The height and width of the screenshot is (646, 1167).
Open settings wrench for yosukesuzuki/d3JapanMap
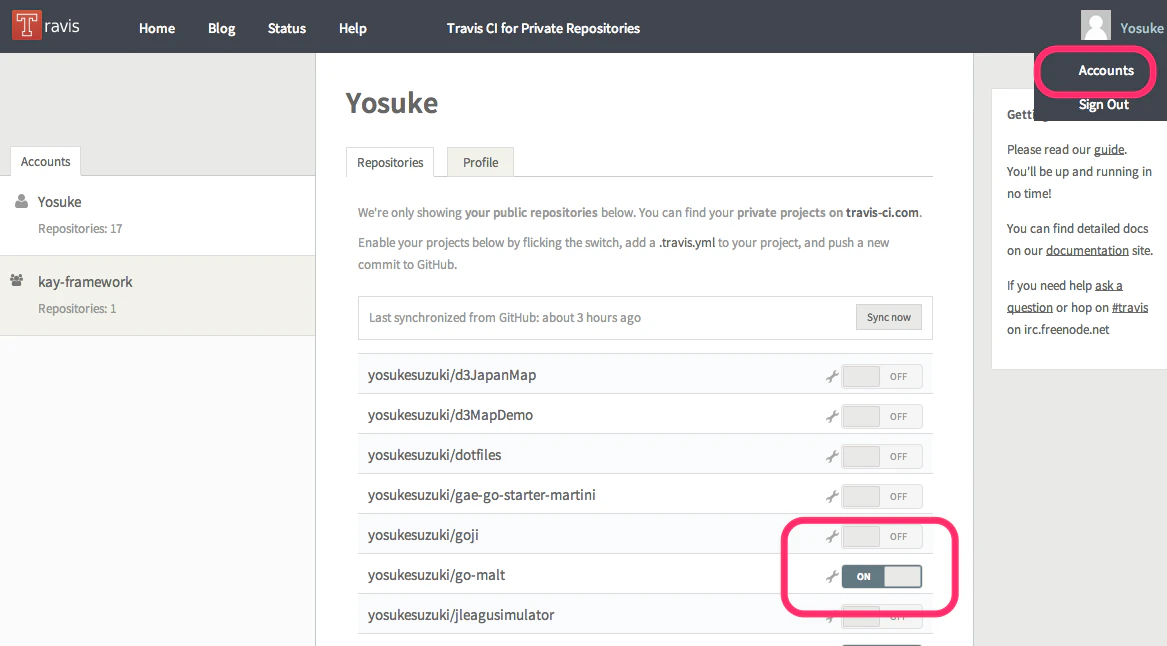tap(832, 377)
